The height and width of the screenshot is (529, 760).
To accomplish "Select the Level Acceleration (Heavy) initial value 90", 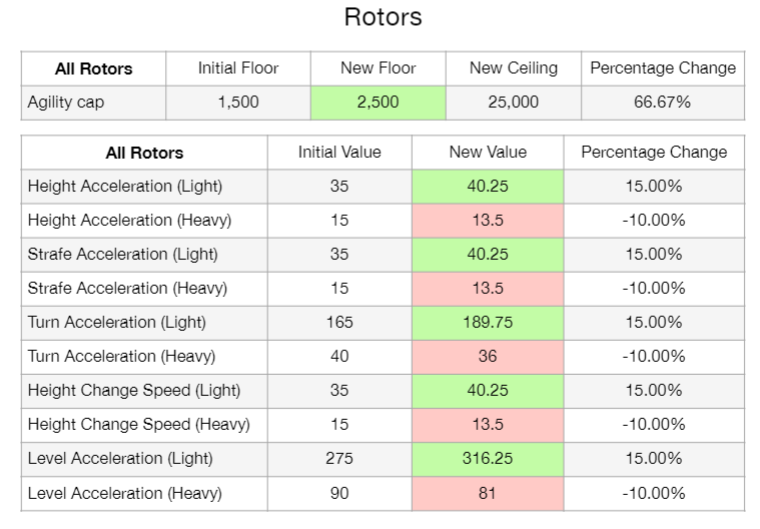I will pyautogui.click(x=339, y=493).
